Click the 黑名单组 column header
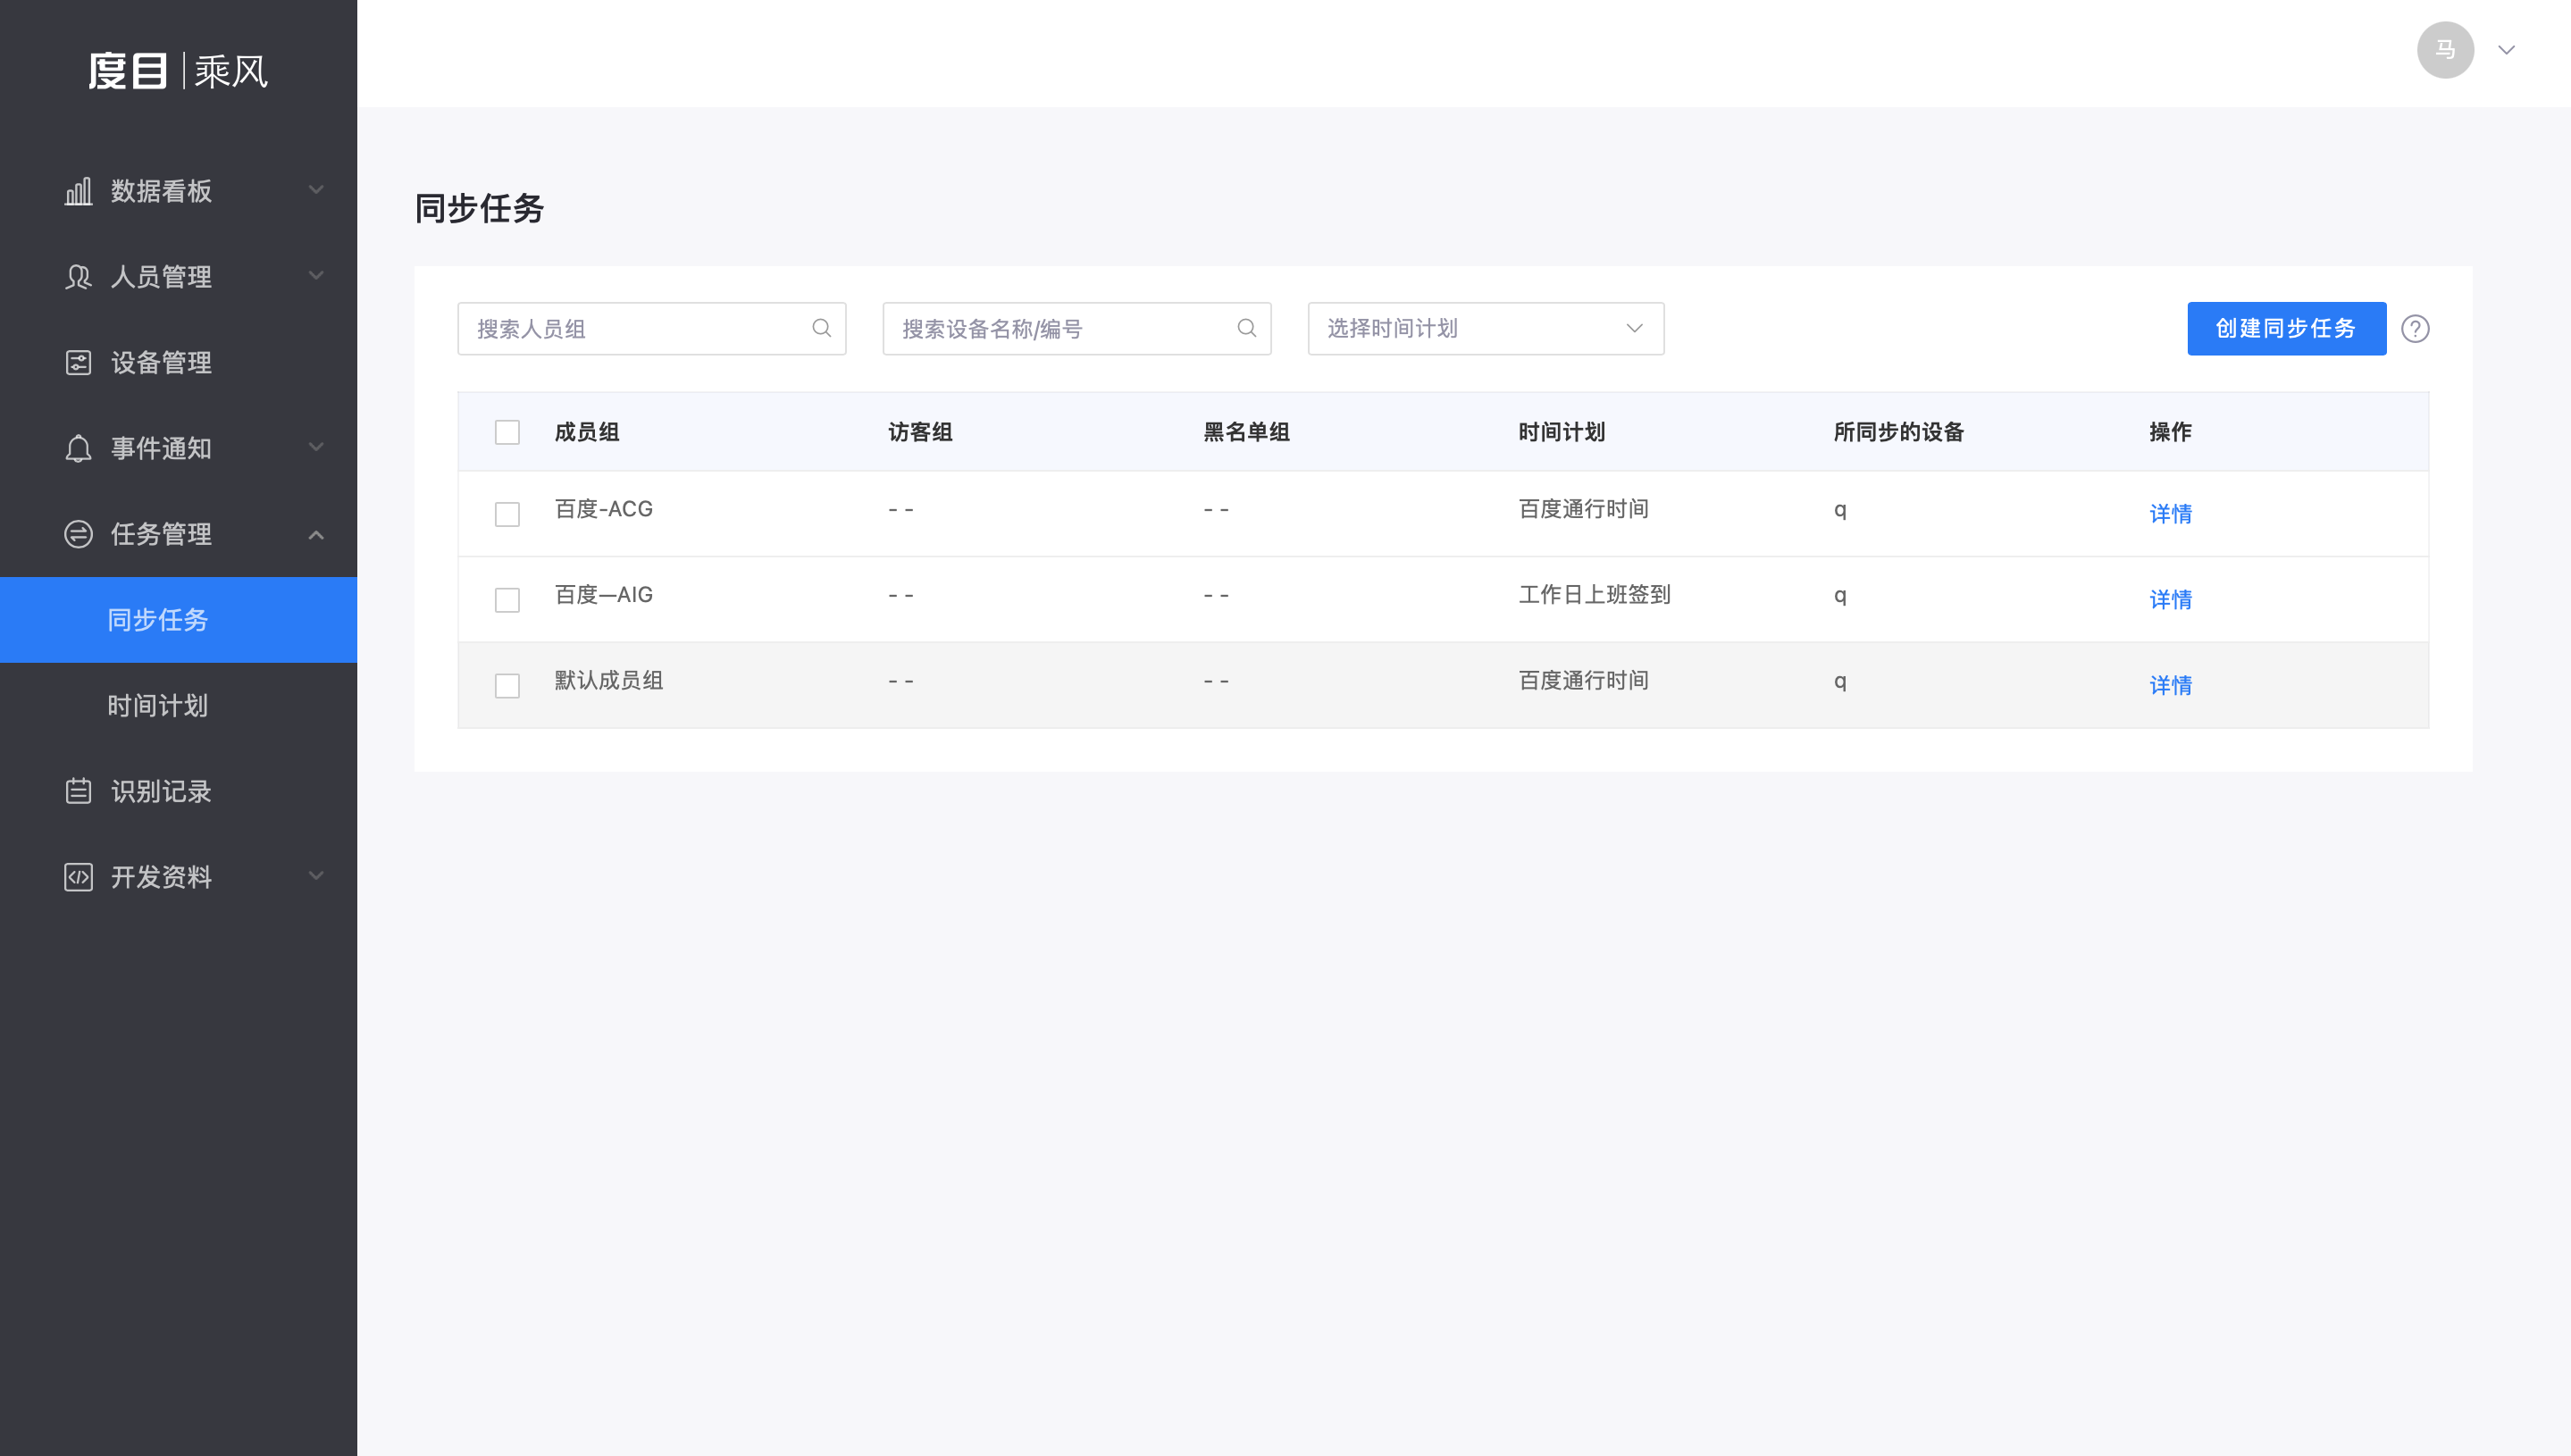 click(x=1246, y=432)
